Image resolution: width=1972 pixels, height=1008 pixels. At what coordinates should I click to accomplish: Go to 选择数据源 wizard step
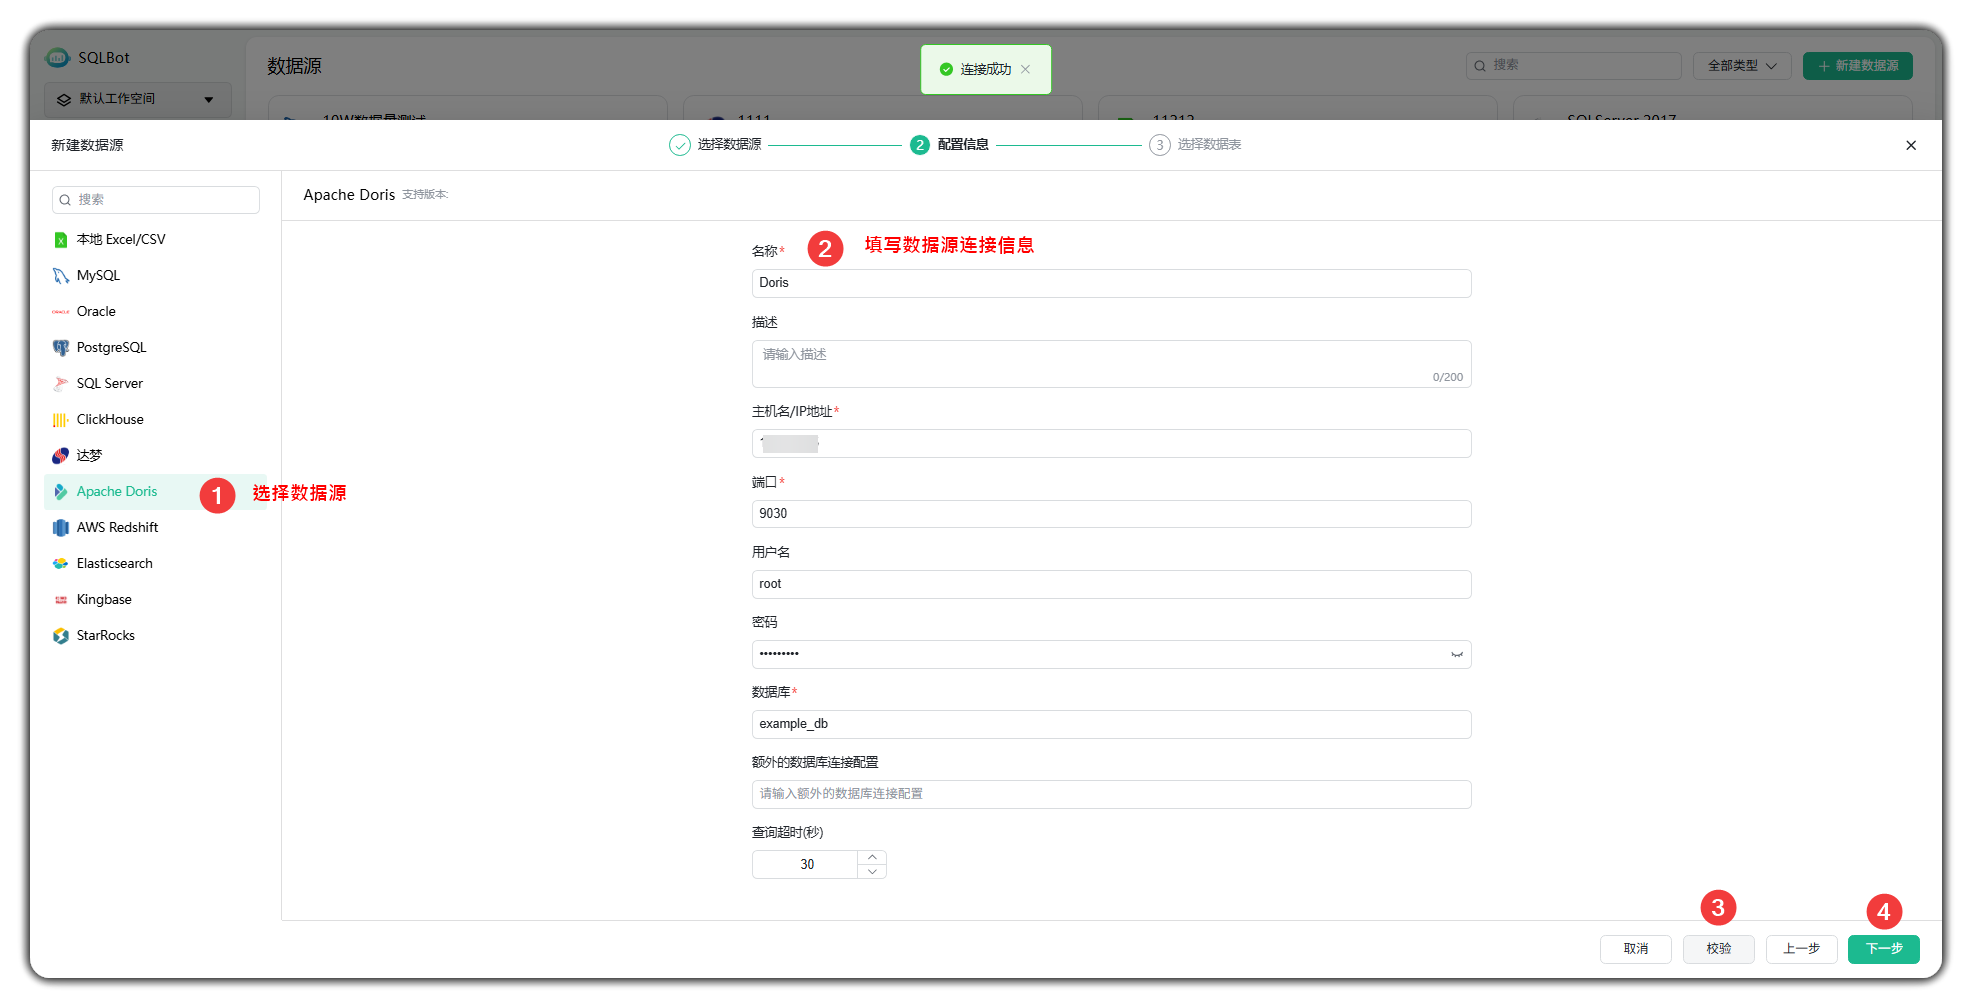[x=716, y=145]
